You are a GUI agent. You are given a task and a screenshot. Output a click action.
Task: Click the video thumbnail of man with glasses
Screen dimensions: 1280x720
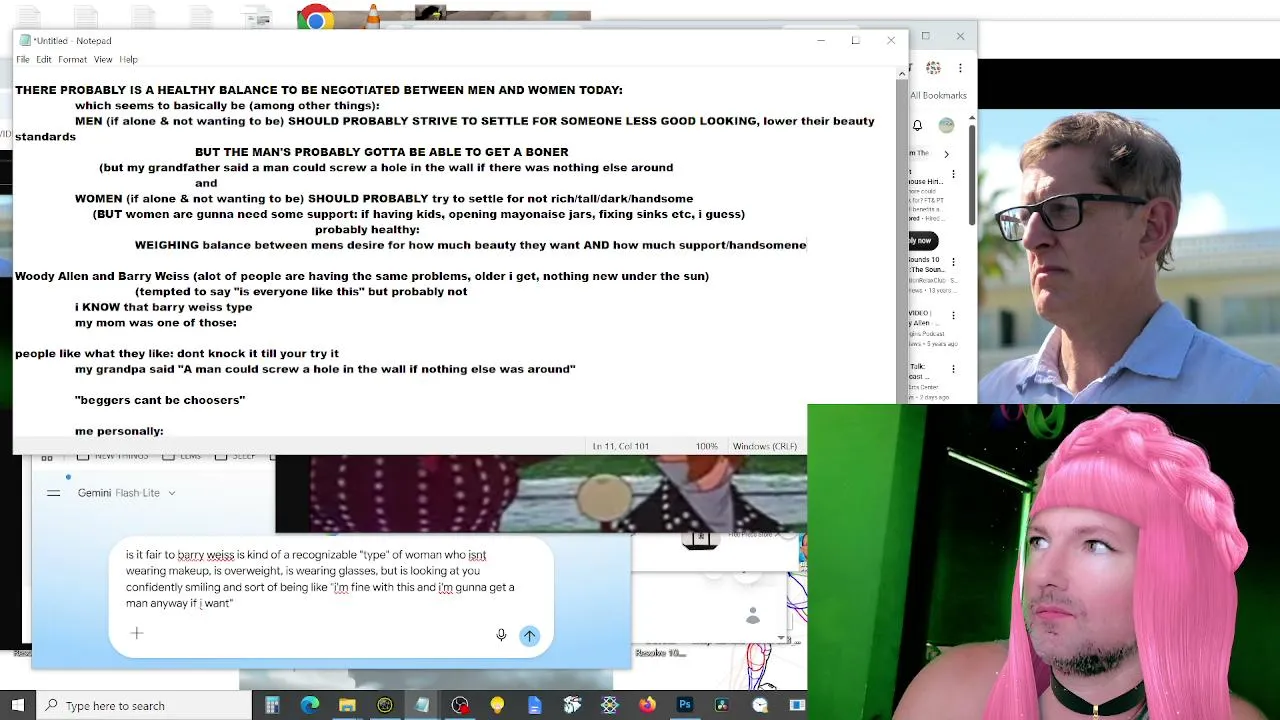[x=1129, y=257]
